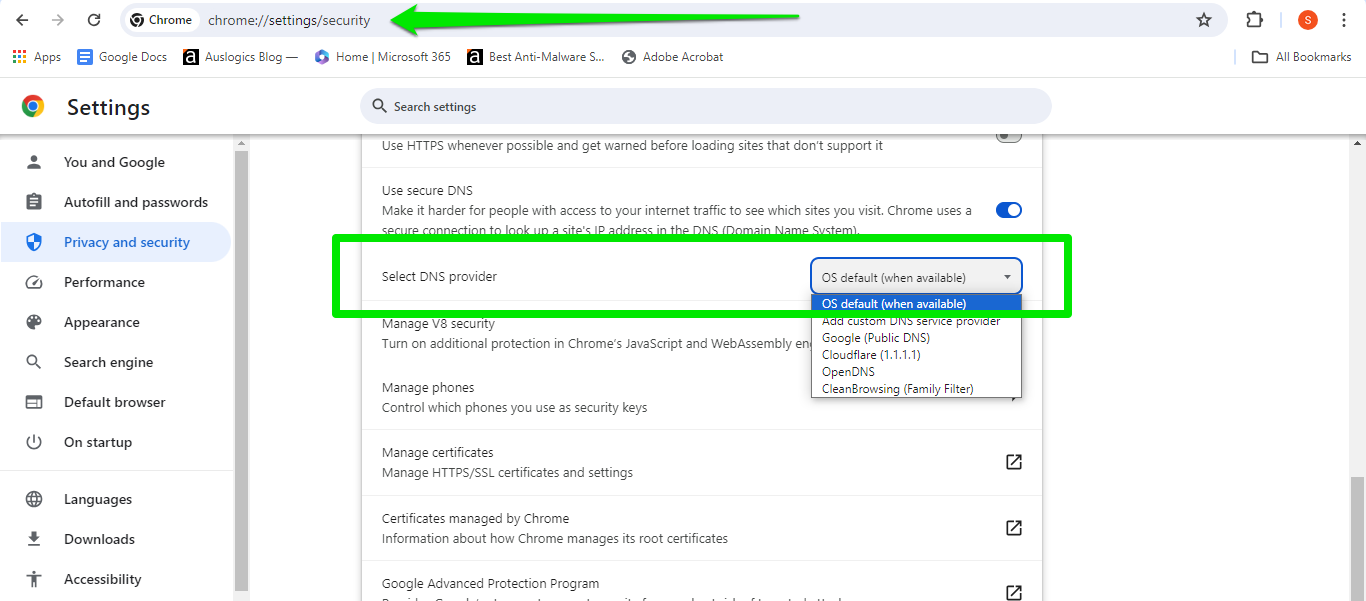The width and height of the screenshot is (1366, 601).
Task: Choose OS default (when available) option
Action: [916, 304]
